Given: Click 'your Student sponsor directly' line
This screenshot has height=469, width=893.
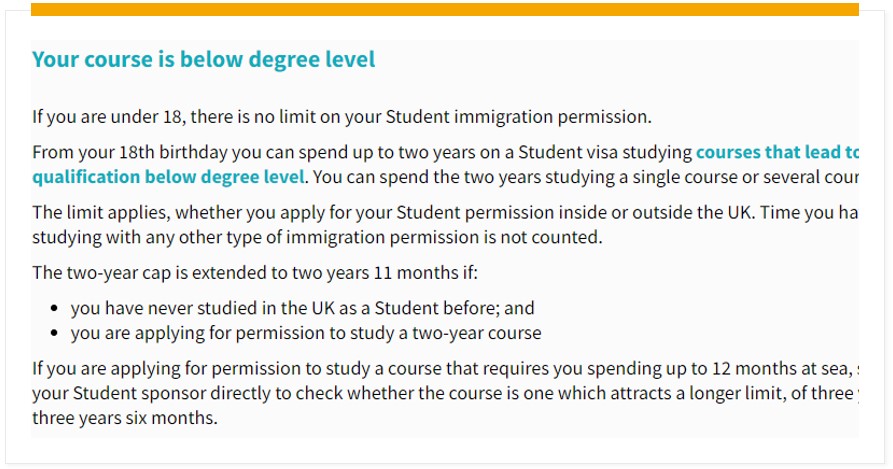Looking at the screenshot, I should [445, 393].
